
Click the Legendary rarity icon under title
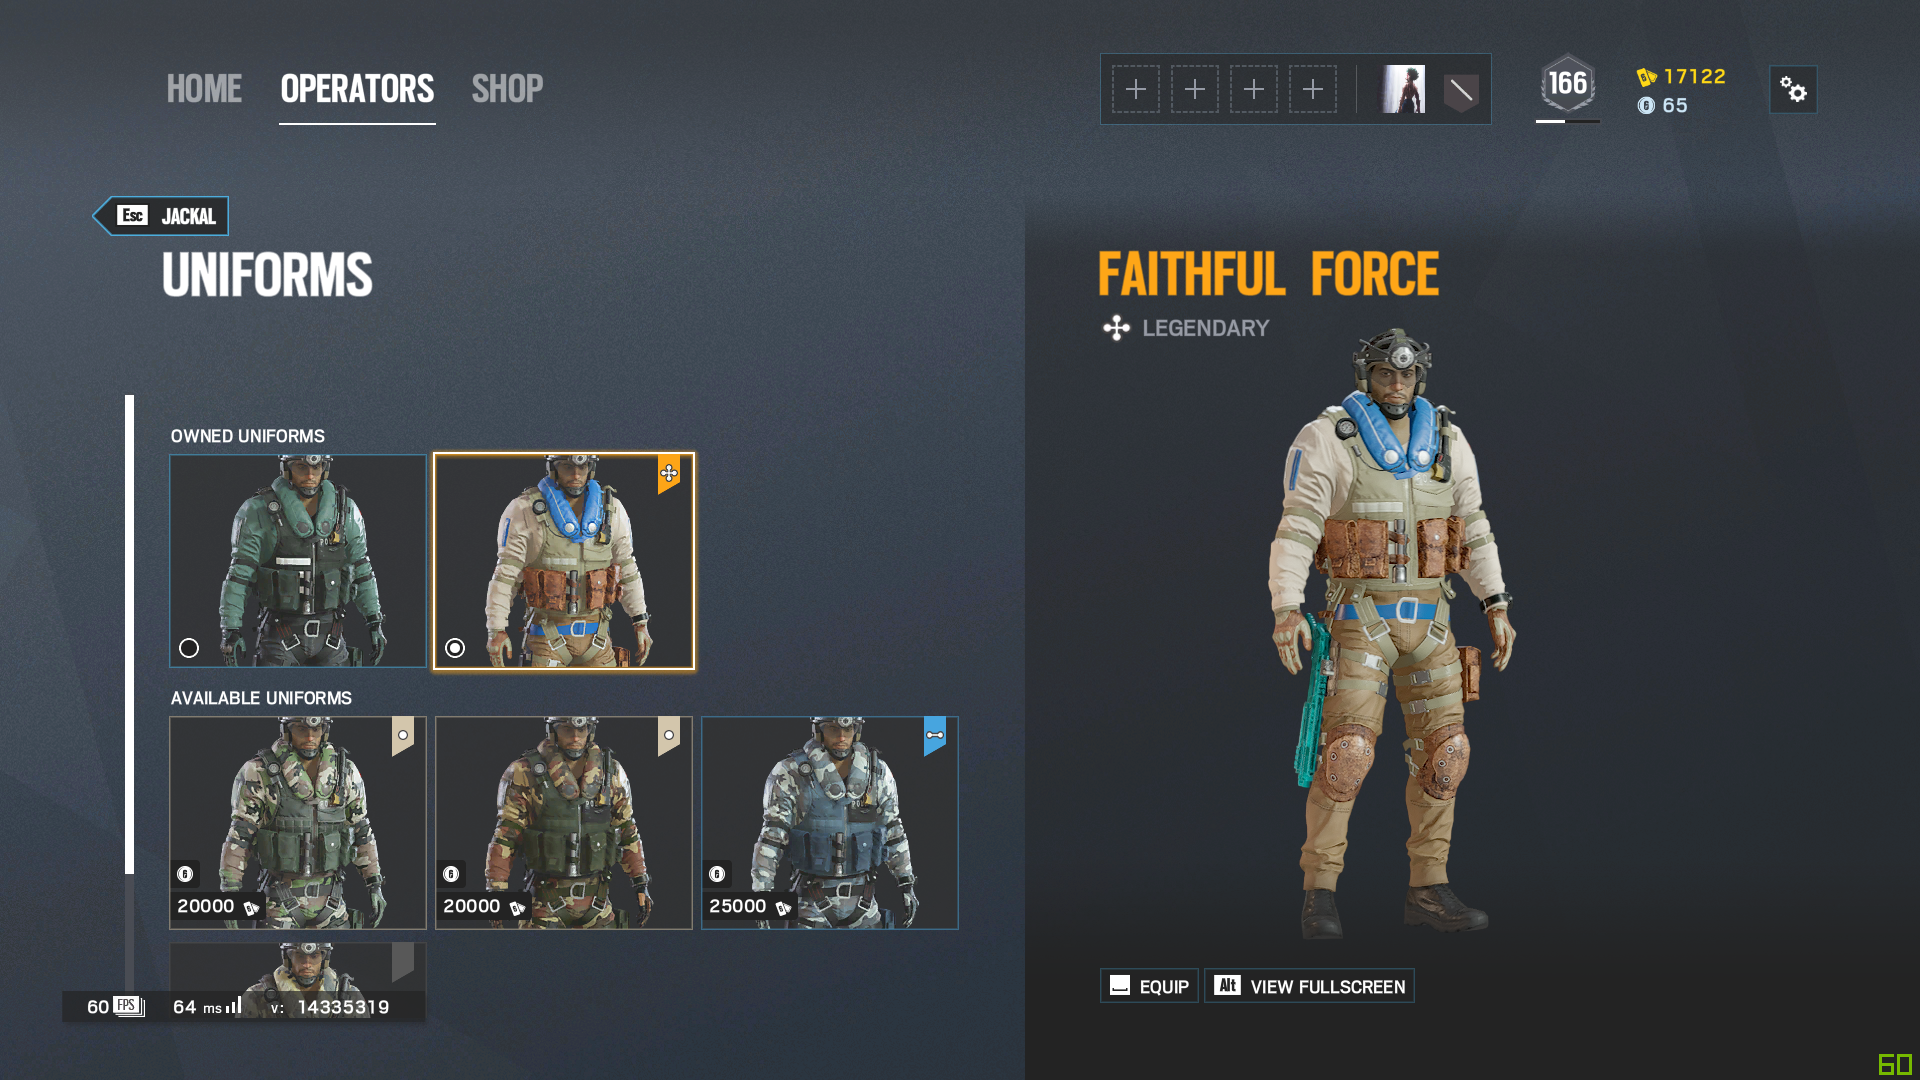(1116, 328)
